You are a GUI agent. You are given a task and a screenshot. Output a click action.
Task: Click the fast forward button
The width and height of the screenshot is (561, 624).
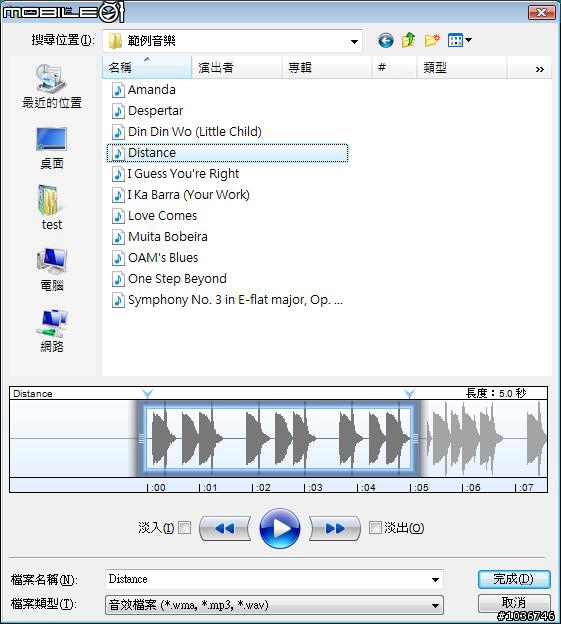[x=335, y=528]
